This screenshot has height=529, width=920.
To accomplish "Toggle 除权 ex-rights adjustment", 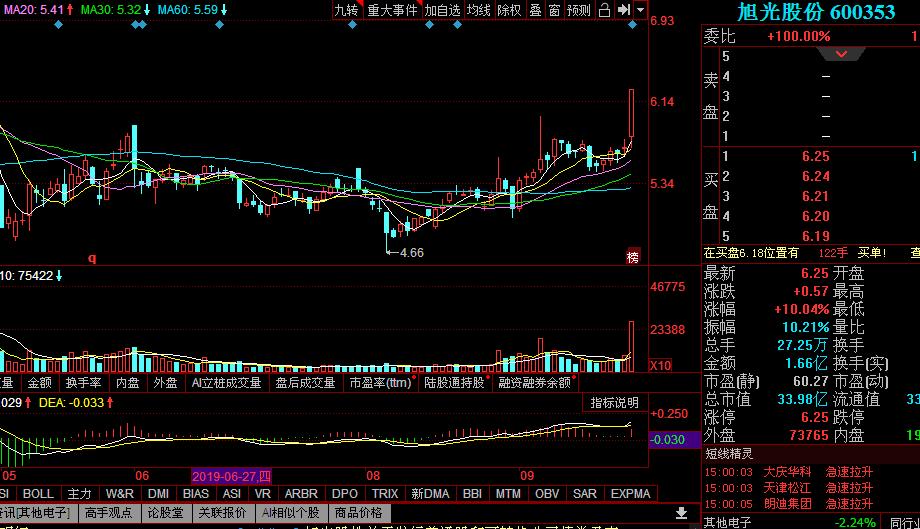I will point(509,10).
